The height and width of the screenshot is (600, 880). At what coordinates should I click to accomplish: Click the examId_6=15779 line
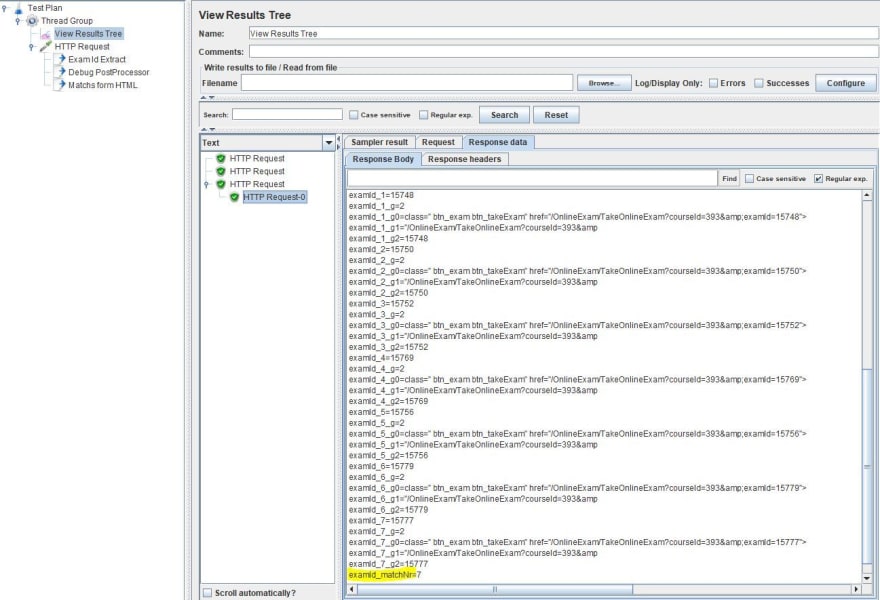pos(381,466)
